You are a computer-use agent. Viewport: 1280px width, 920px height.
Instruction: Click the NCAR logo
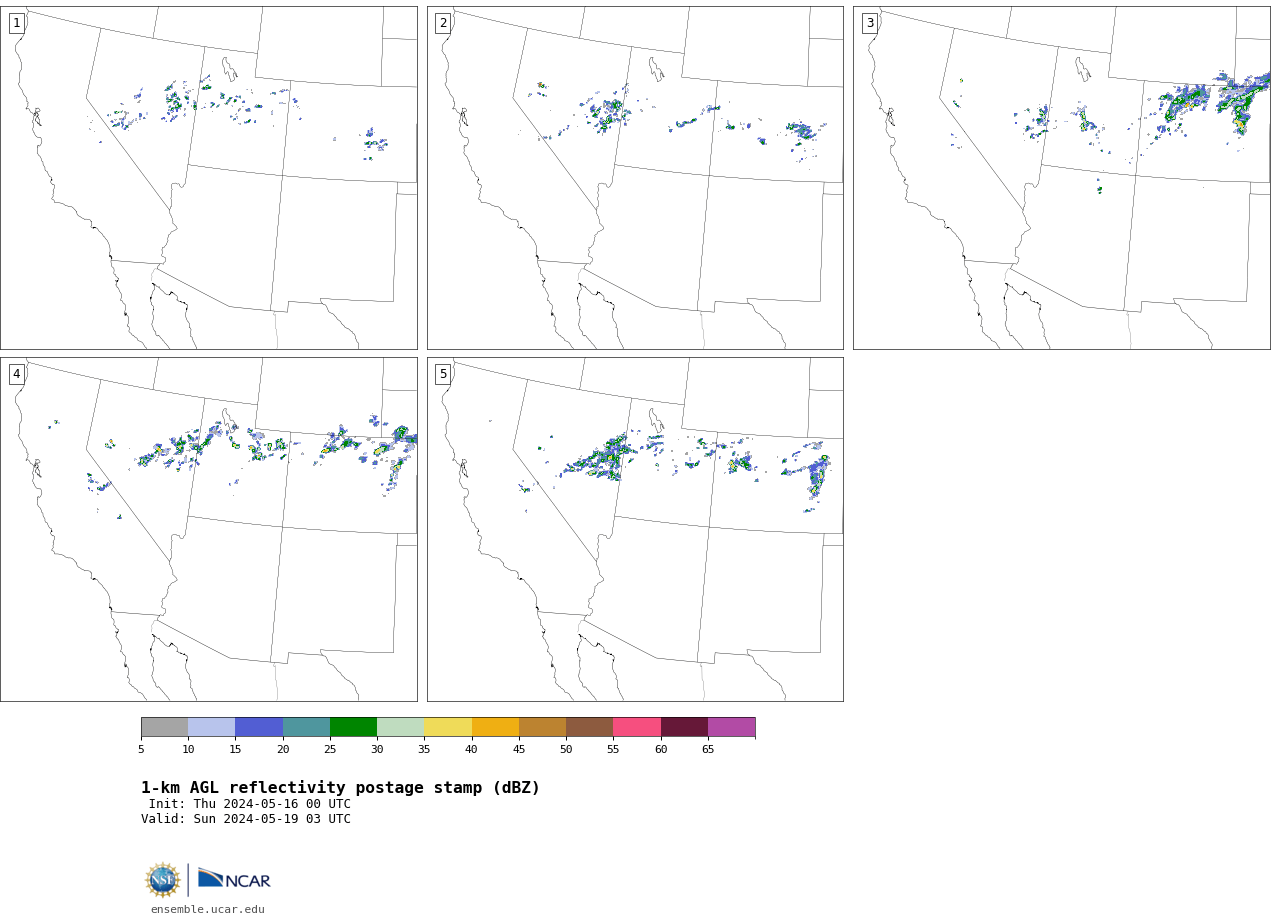[234, 879]
